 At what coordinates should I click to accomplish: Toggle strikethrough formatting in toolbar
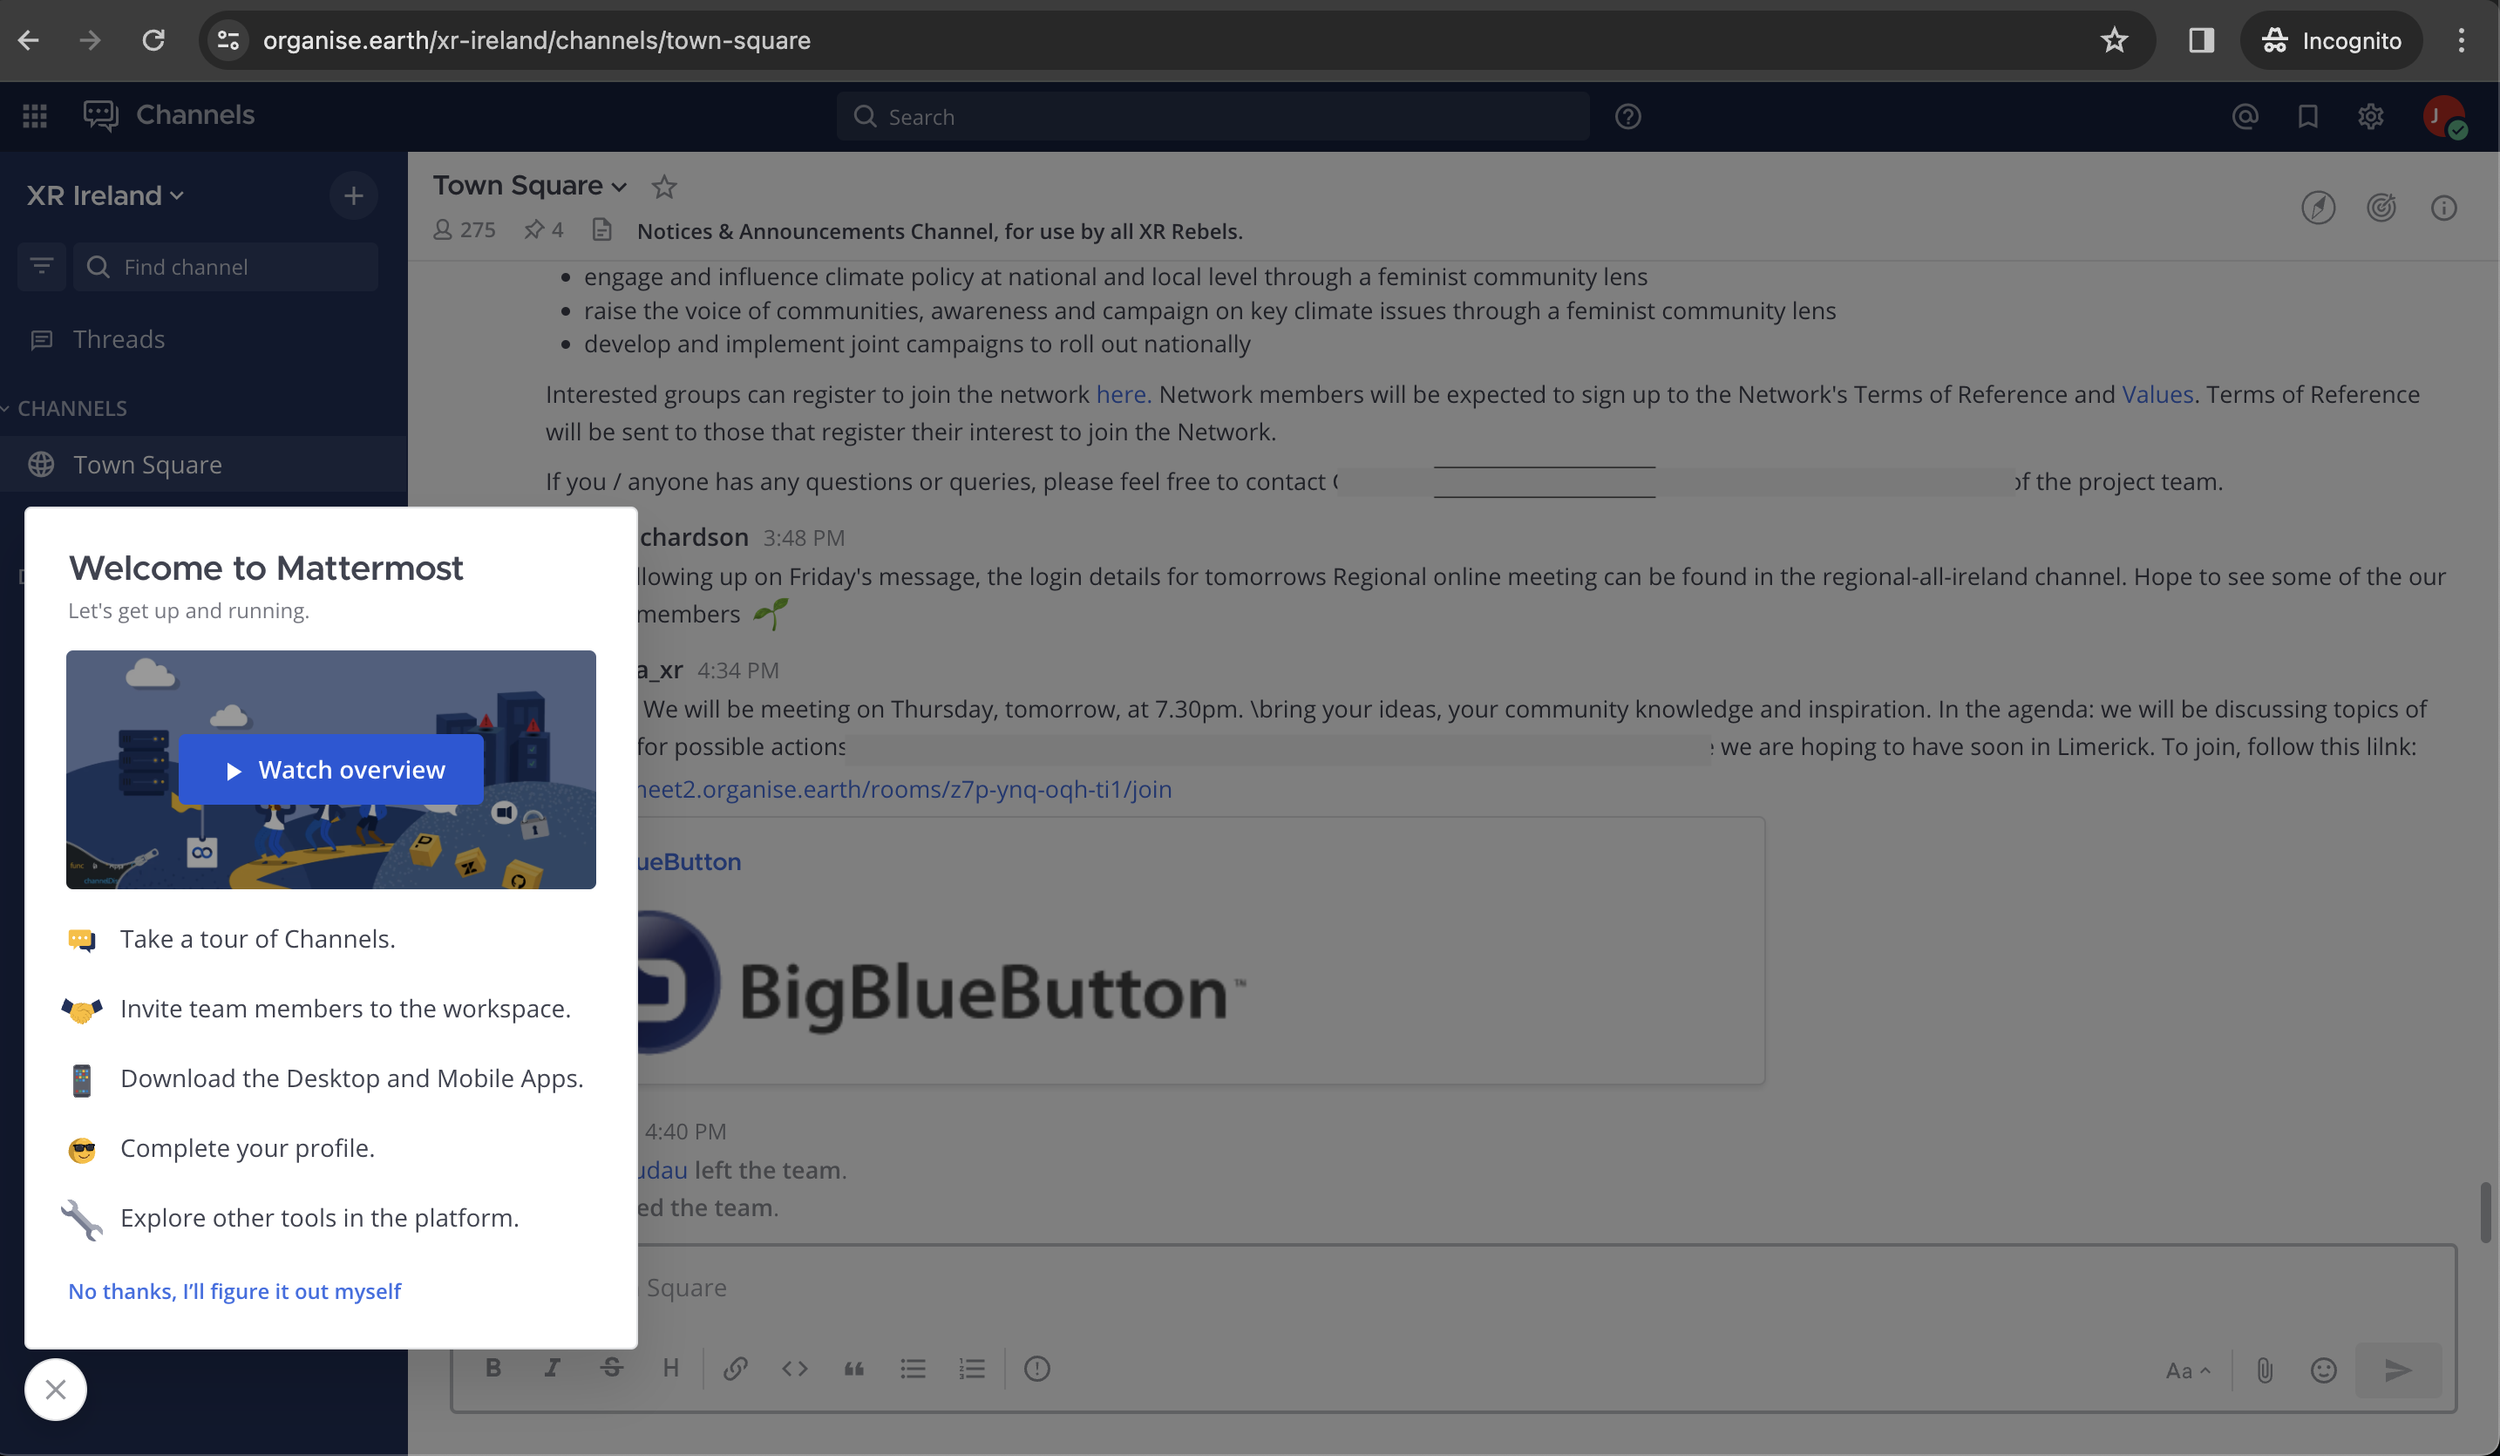(611, 1368)
